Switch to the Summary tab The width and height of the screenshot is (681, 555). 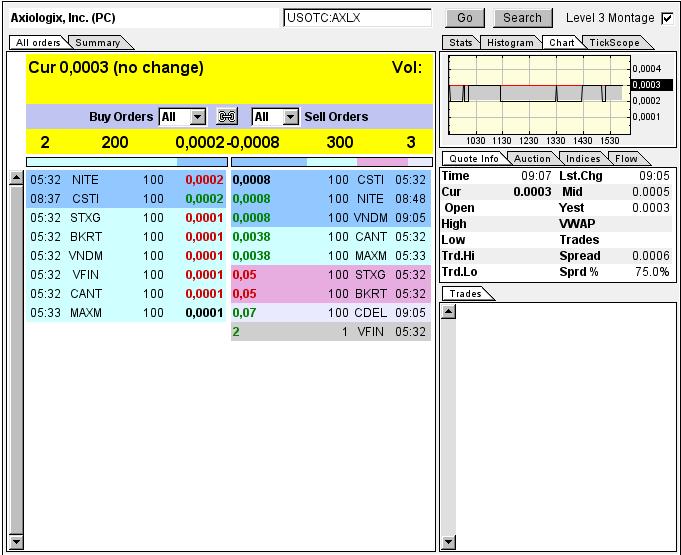[x=98, y=42]
